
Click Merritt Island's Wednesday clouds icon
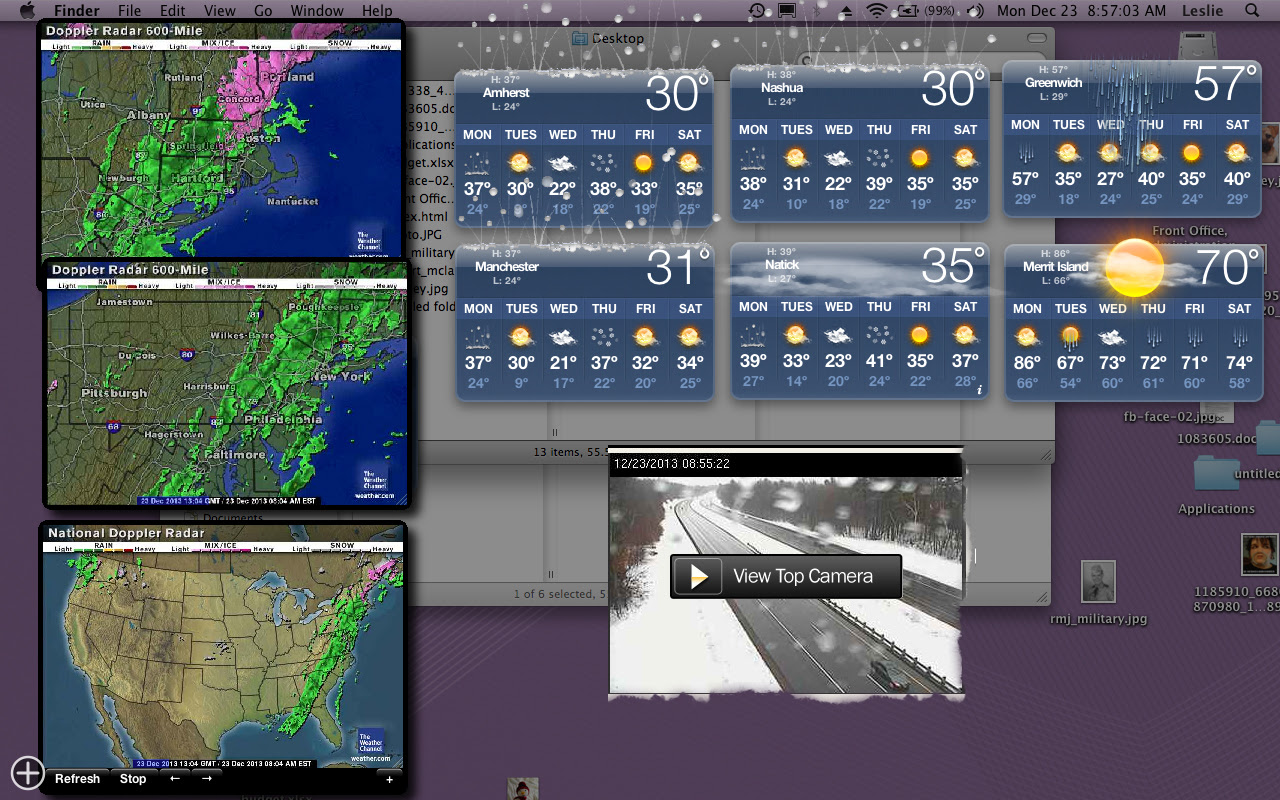coord(1112,336)
